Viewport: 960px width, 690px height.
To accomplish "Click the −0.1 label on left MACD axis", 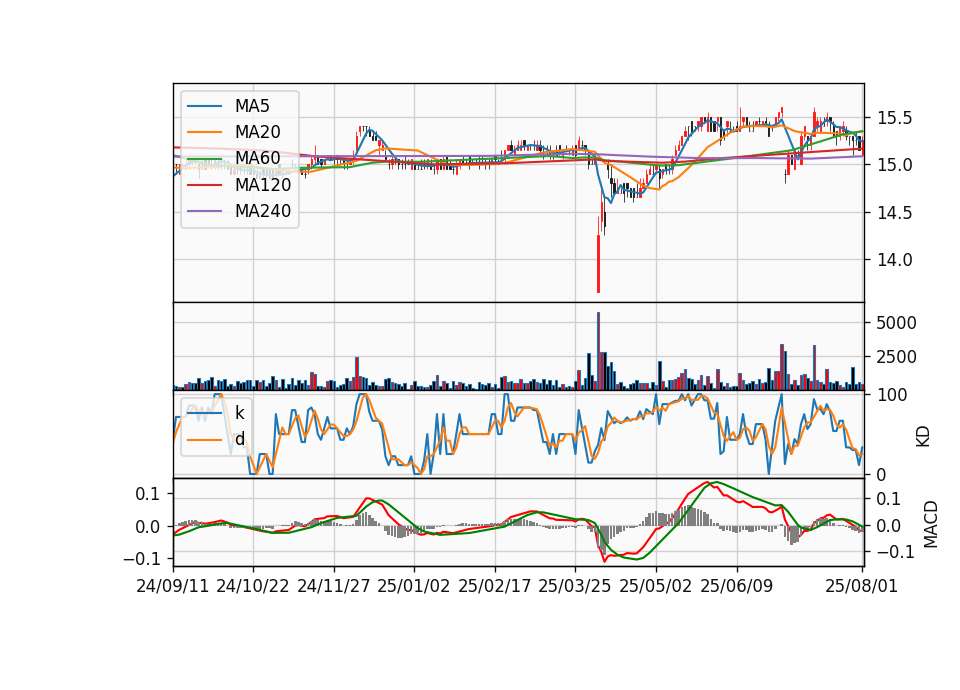I will pos(141,558).
